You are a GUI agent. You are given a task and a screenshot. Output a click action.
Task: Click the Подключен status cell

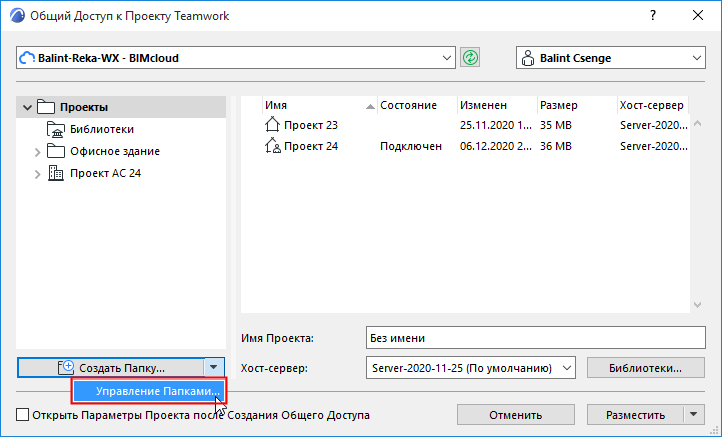point(411,146)
